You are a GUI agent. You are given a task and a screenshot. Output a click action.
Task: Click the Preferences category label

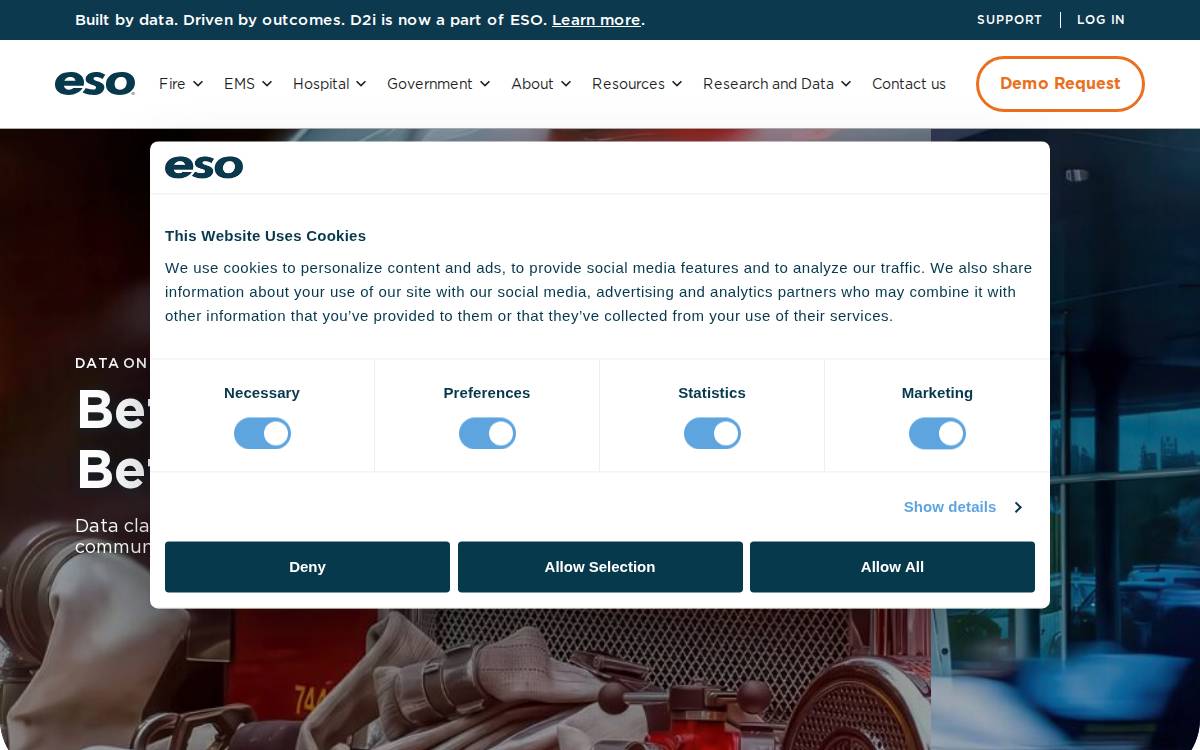click(x=487, y=393)
